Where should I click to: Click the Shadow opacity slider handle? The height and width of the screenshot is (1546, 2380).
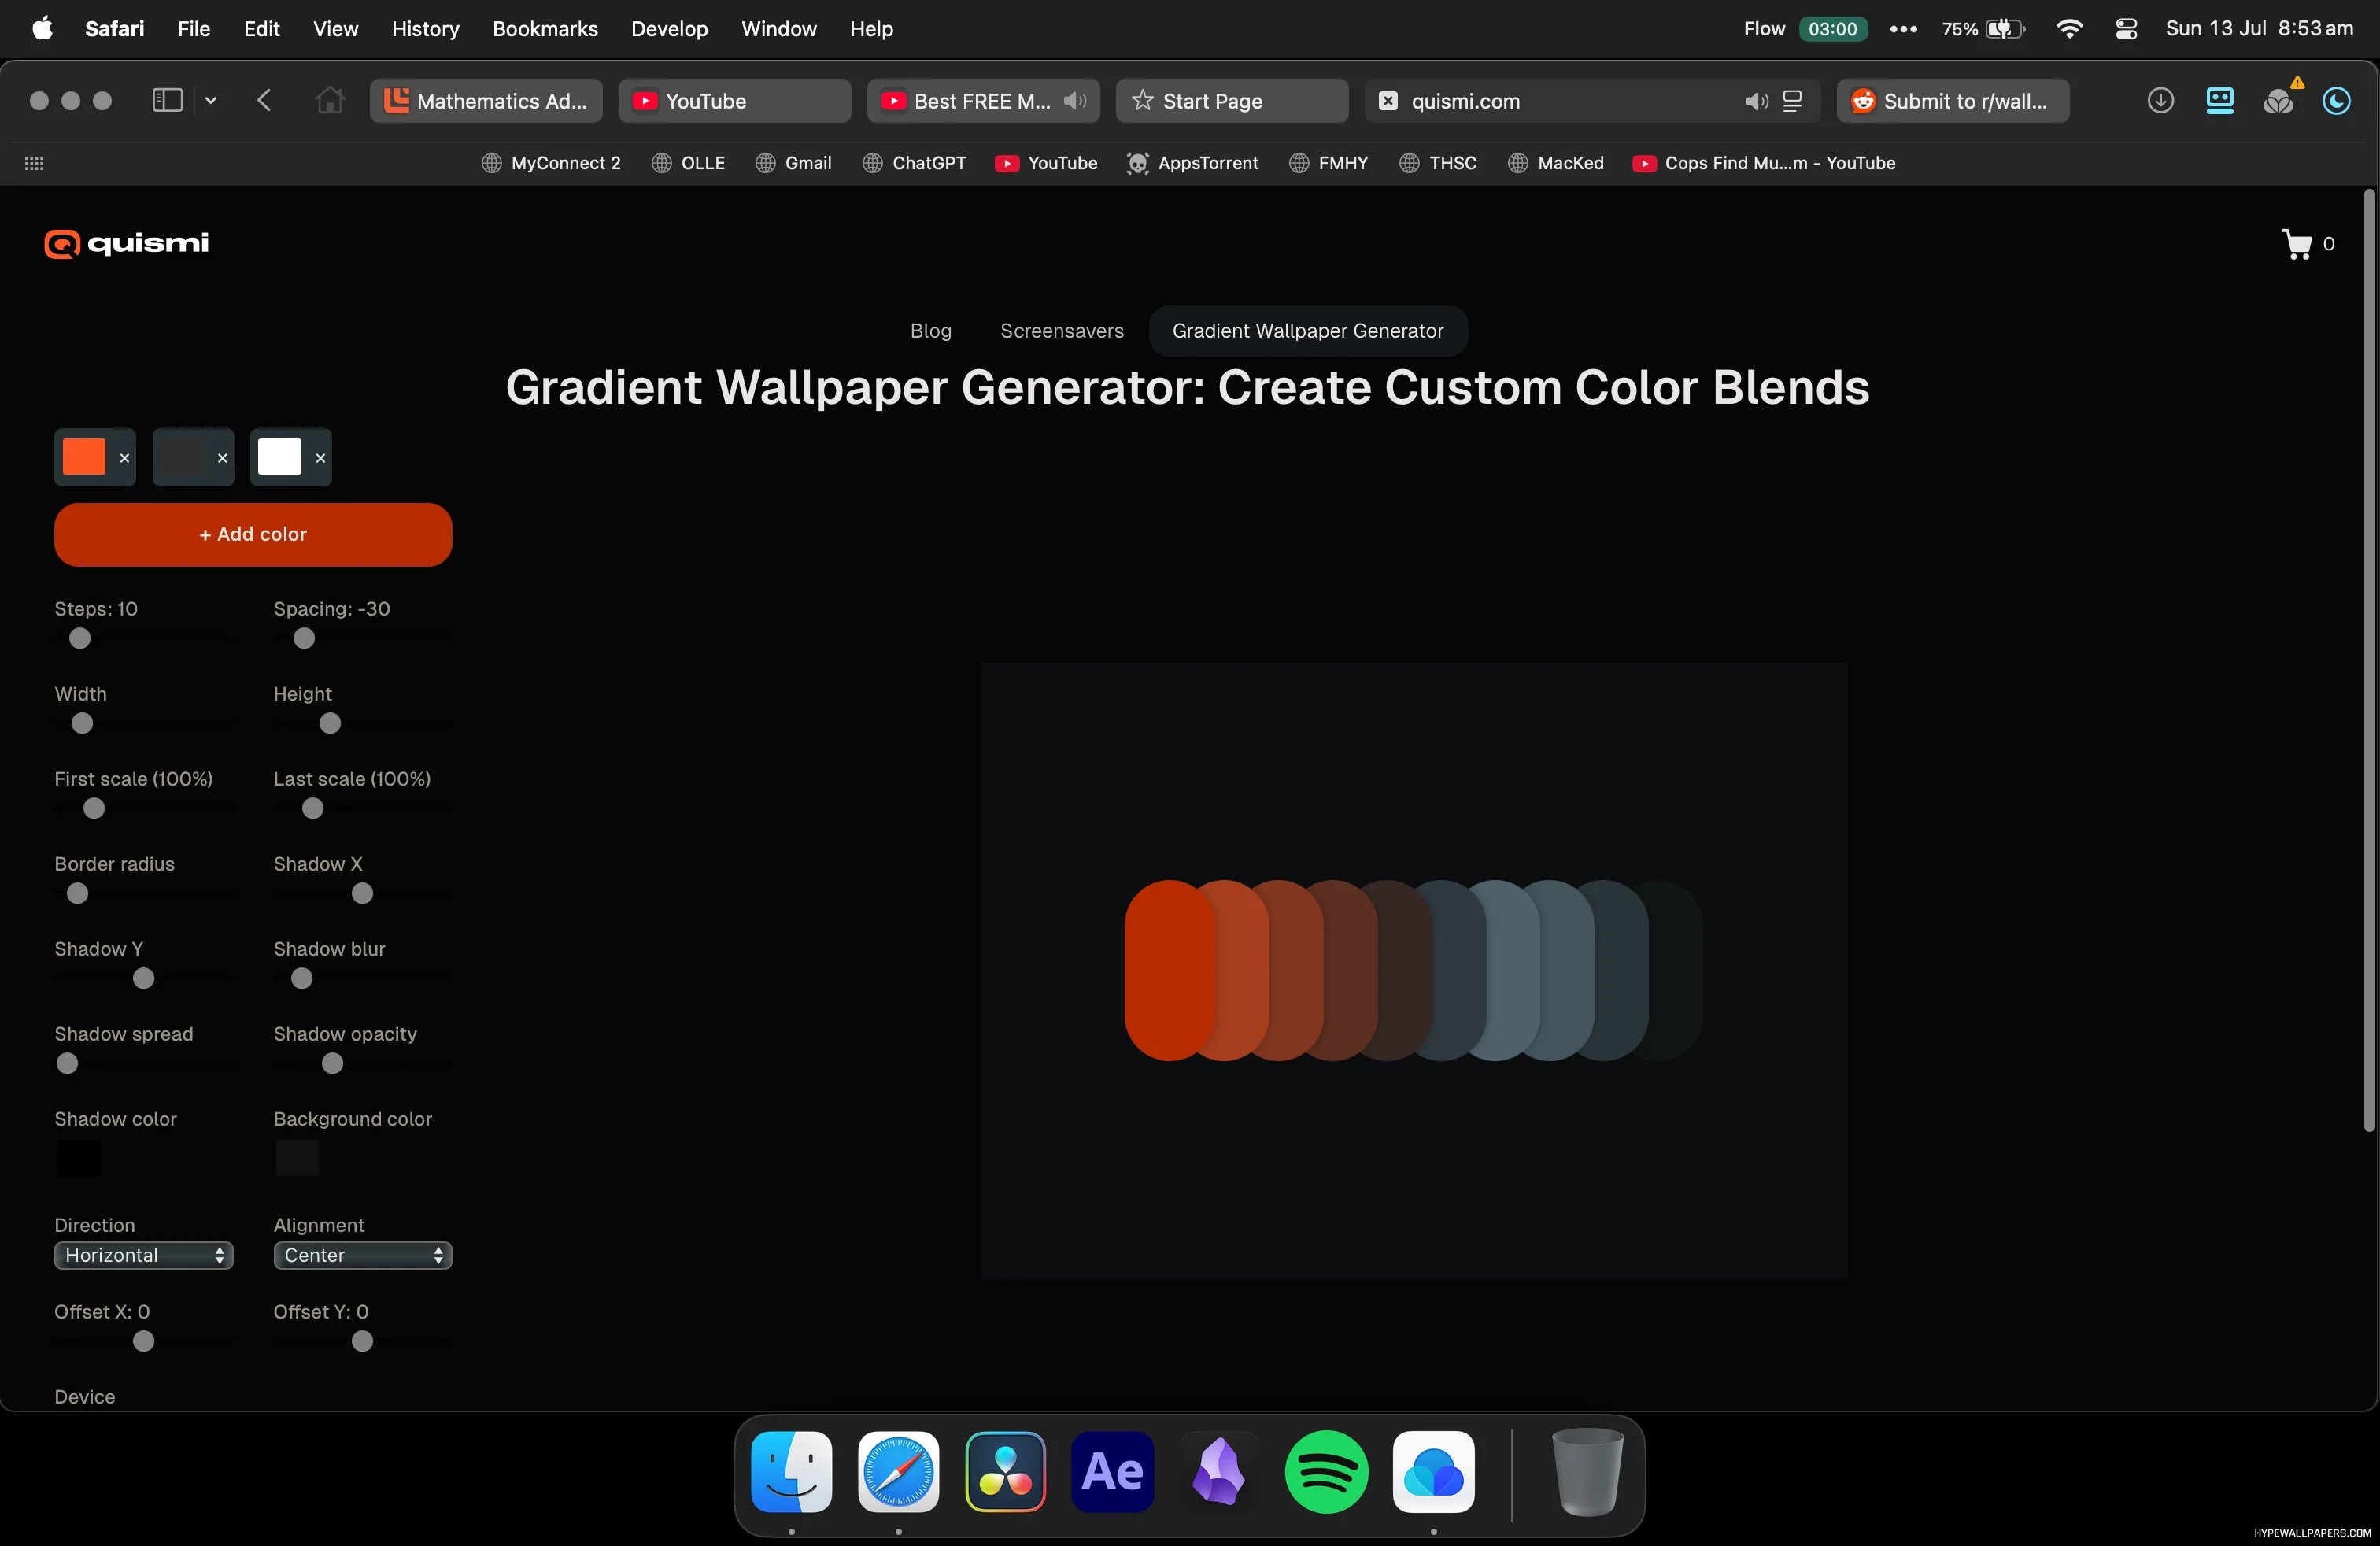[332, 1063]
